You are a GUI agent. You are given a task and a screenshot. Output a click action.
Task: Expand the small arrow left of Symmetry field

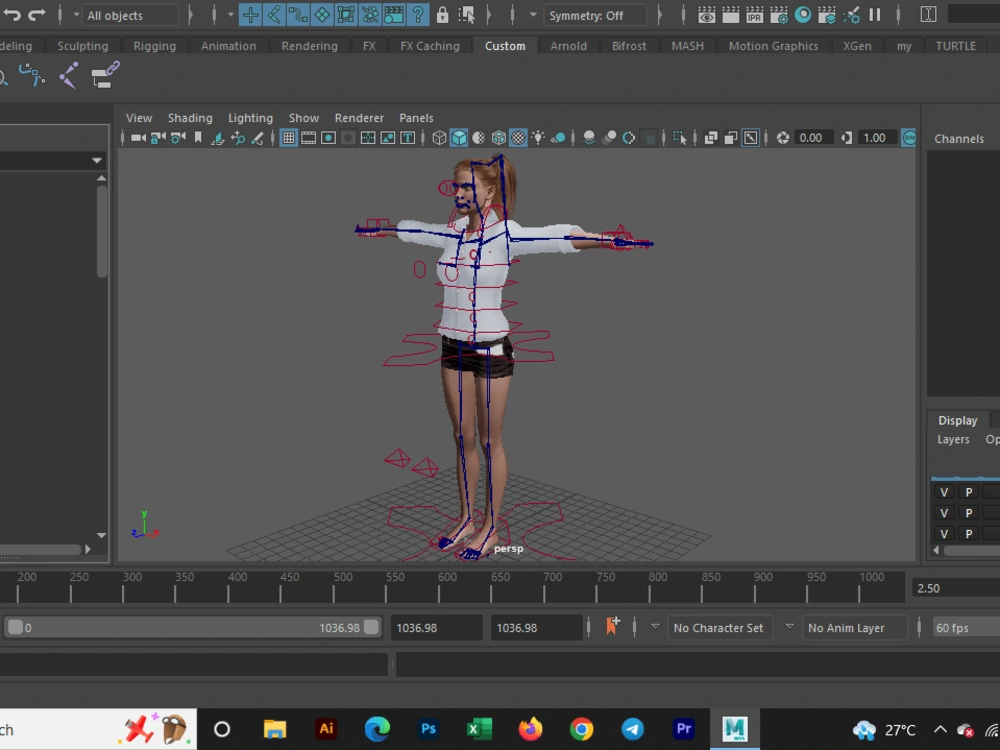[x=533, y=15]
